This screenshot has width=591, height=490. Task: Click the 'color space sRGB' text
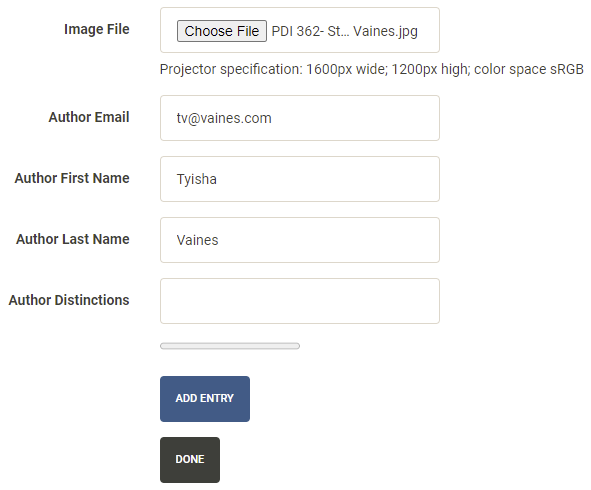coord(529,70)
